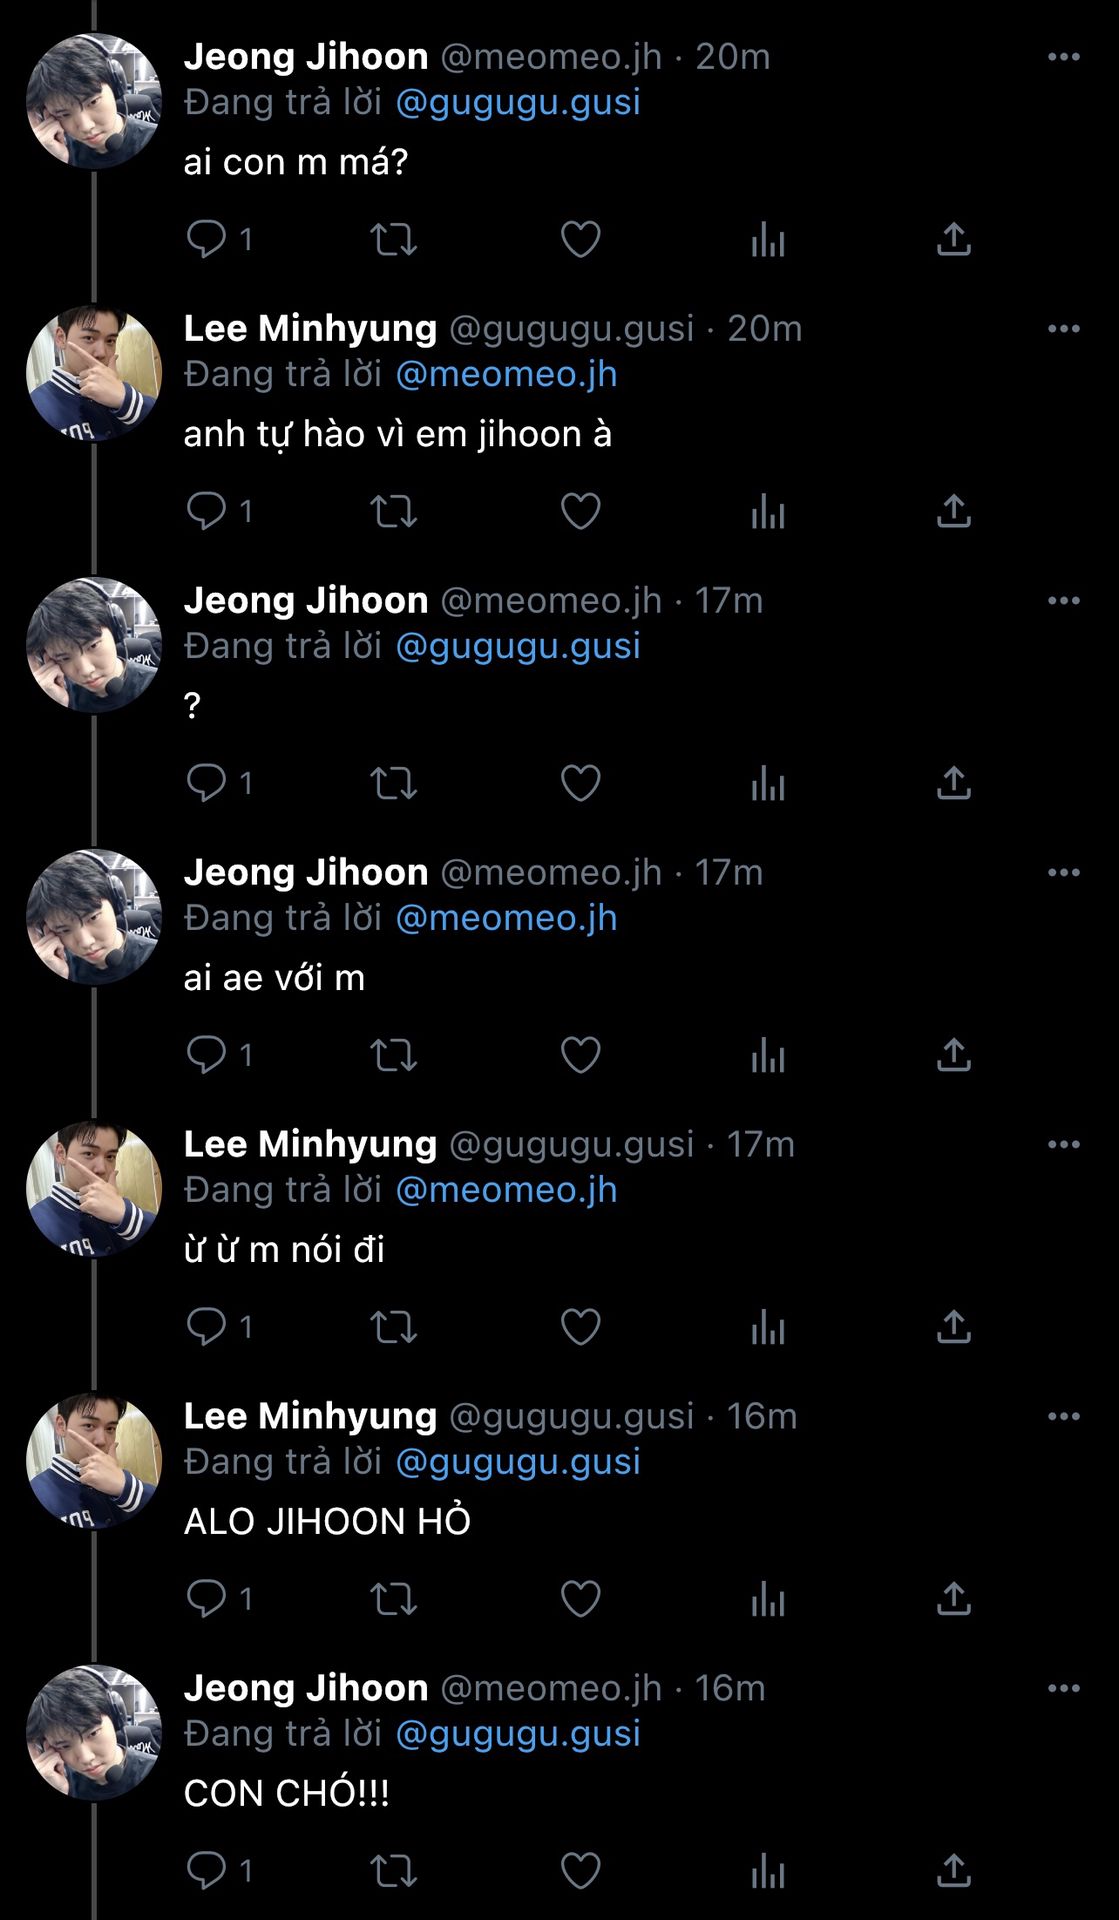The image size is (1119, 1920).
Task: Like the "ai con m má?" tweet
Action: pos(580,240)
